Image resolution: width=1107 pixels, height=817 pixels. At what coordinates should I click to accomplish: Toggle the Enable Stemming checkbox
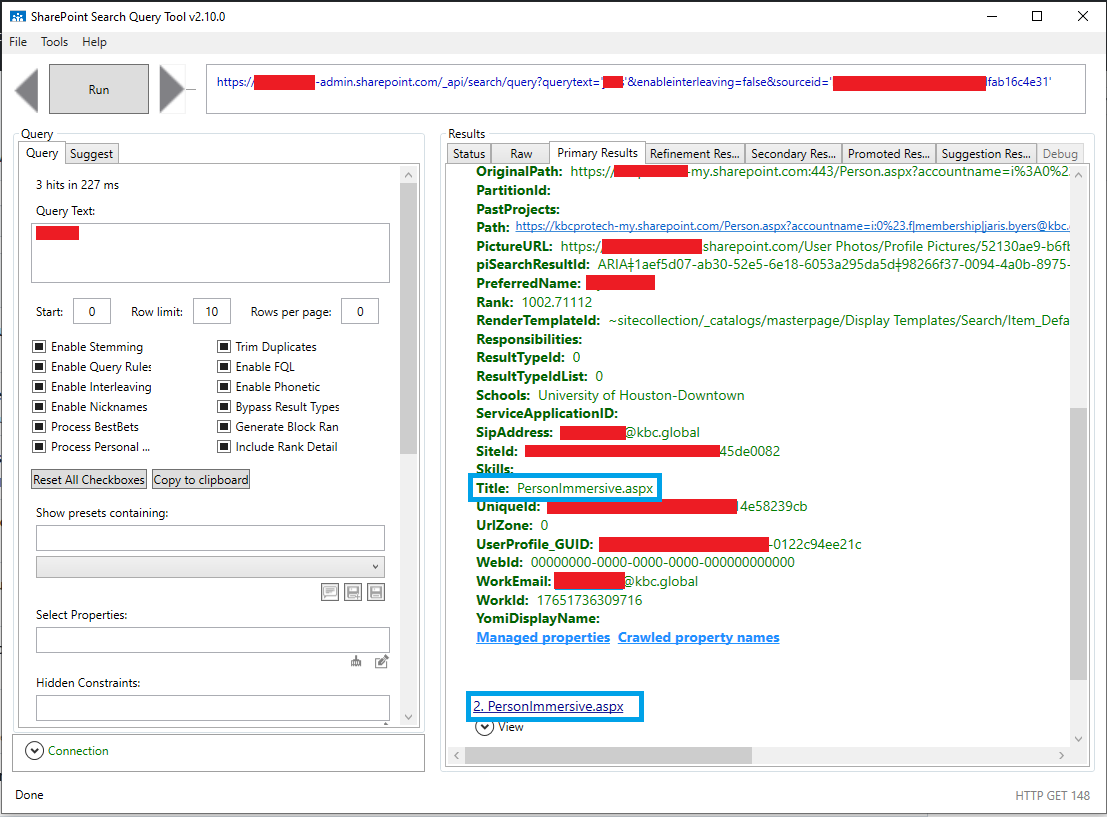tap(38, 346)
